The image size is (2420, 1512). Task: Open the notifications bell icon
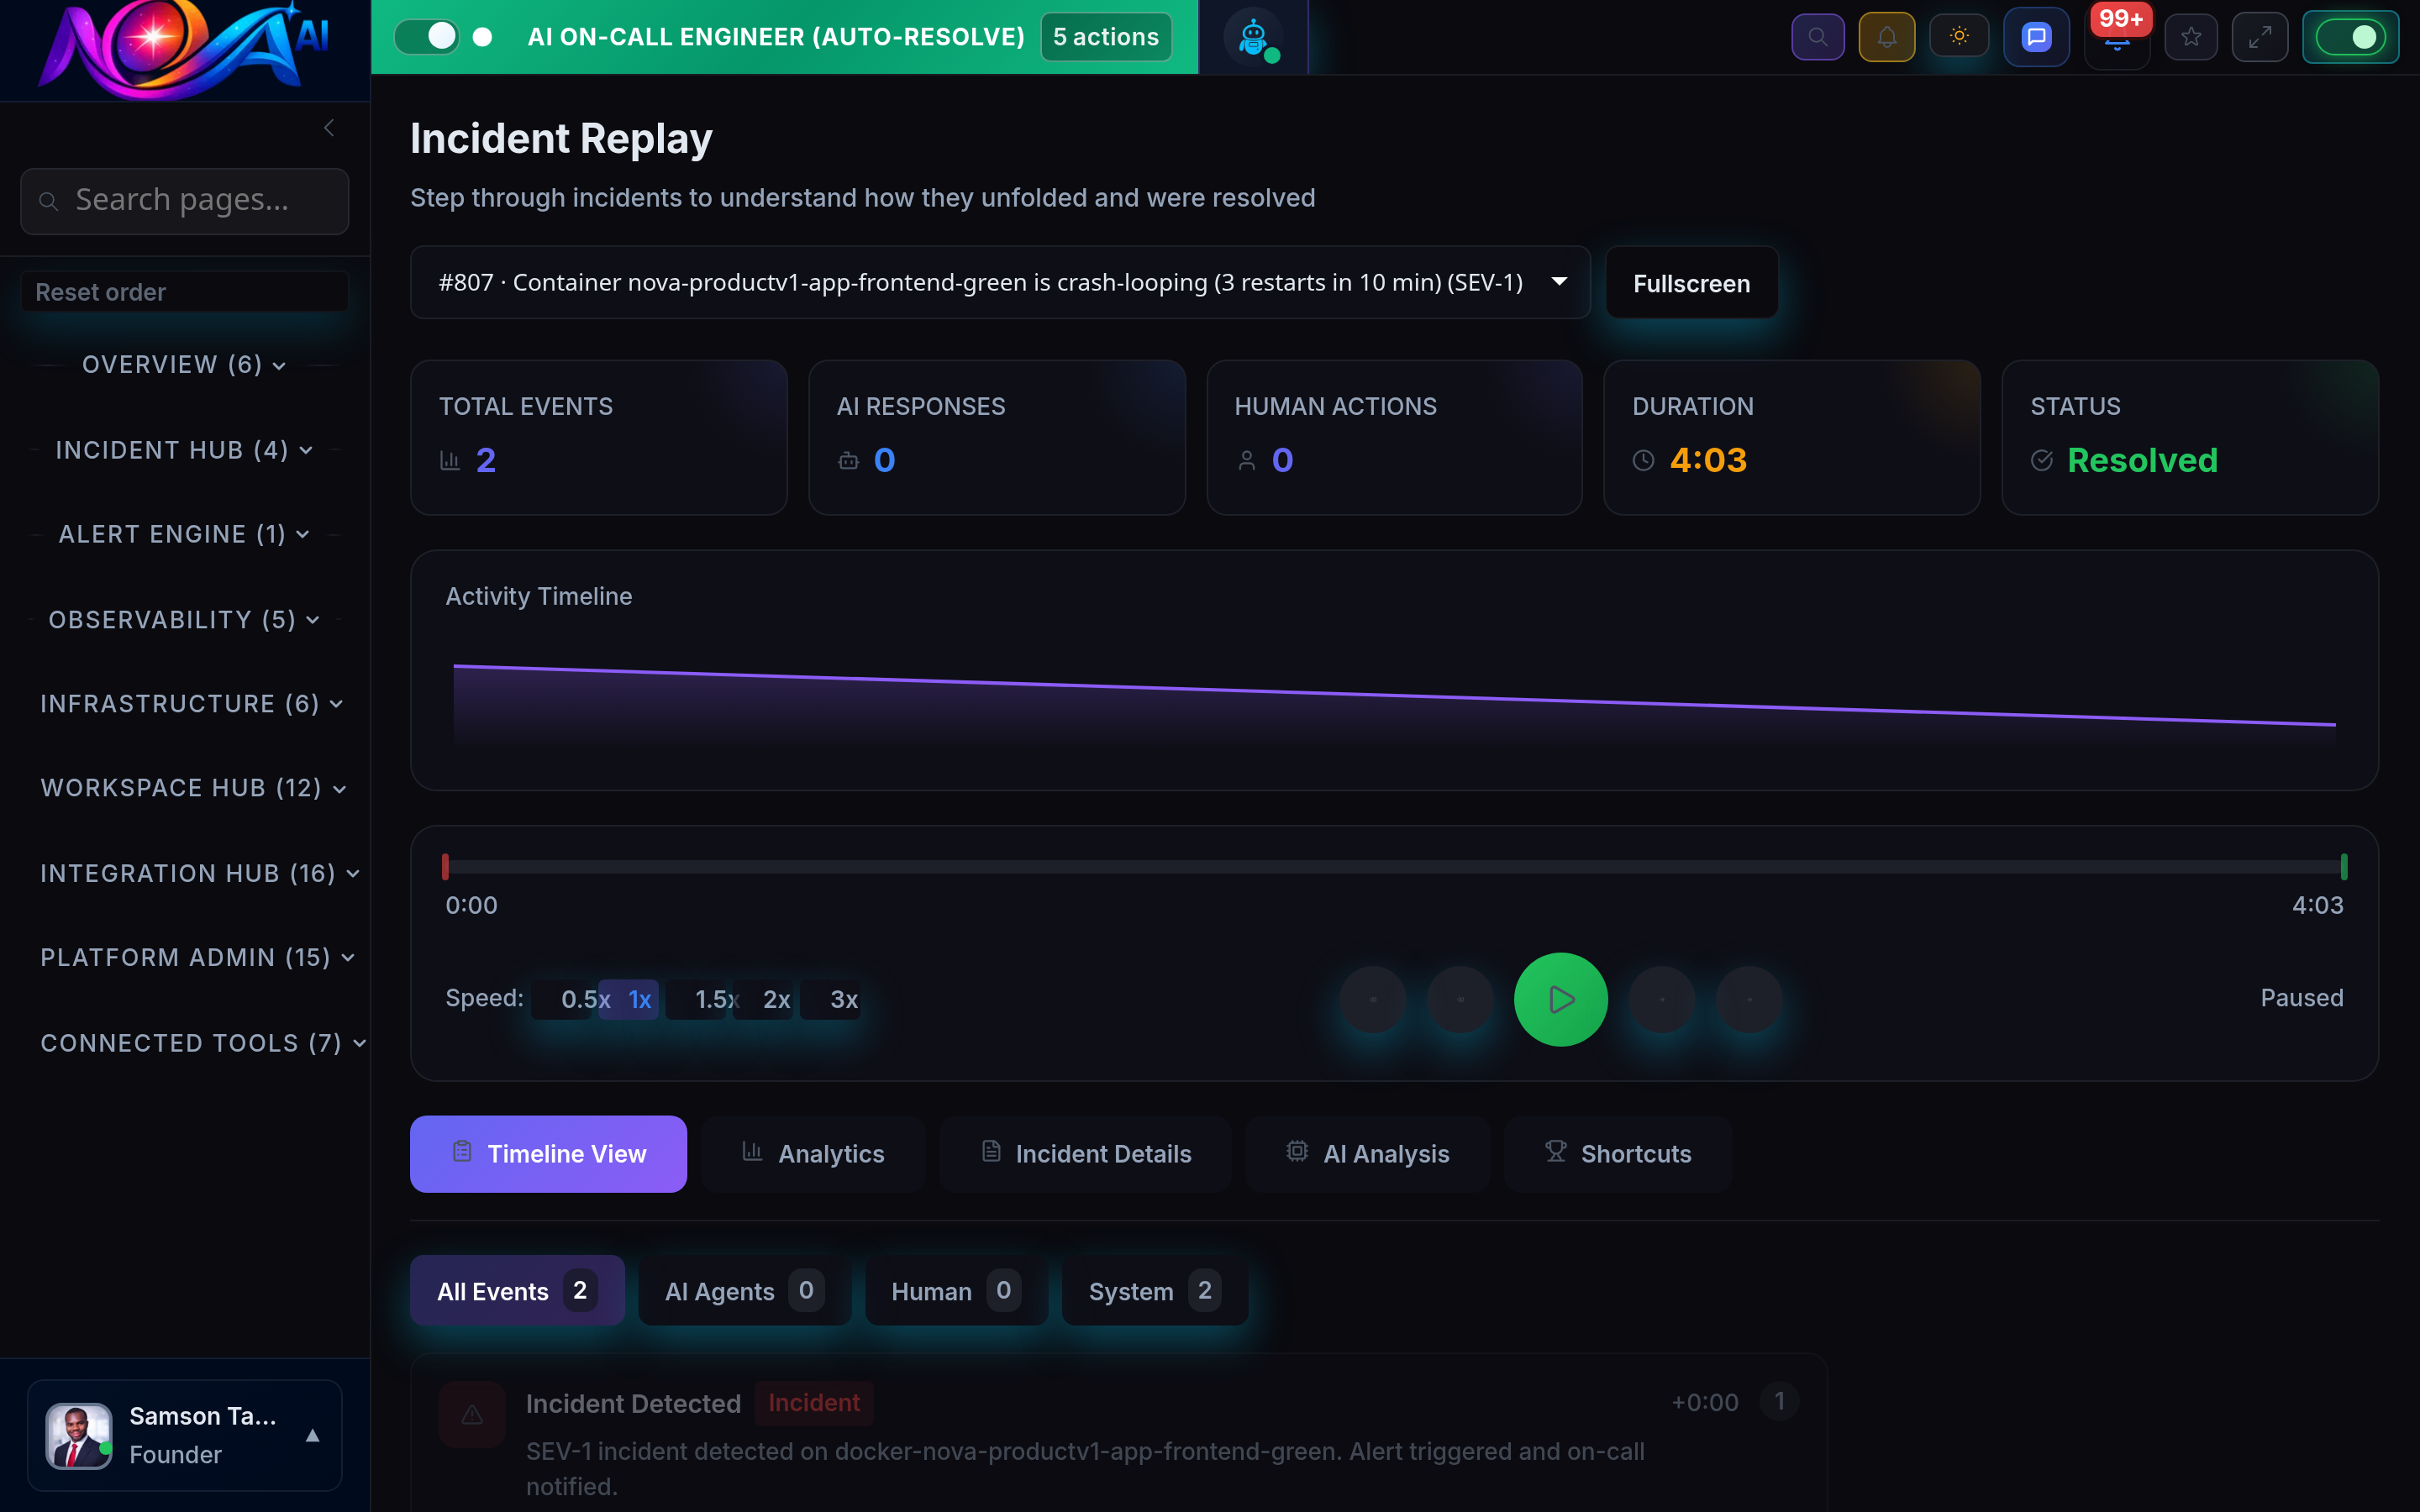pos(1887,36)
